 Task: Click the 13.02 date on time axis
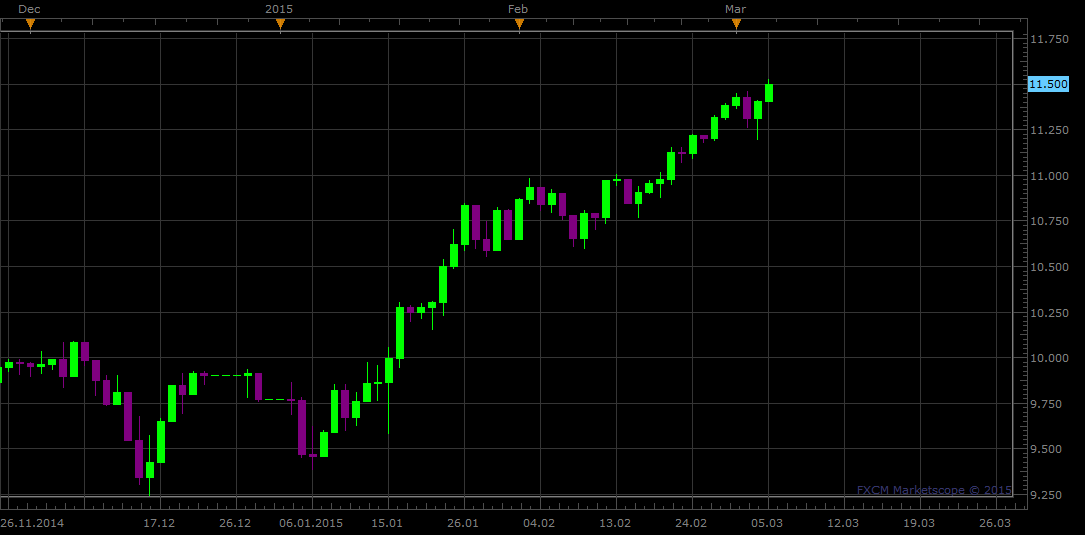coord(615,523)
